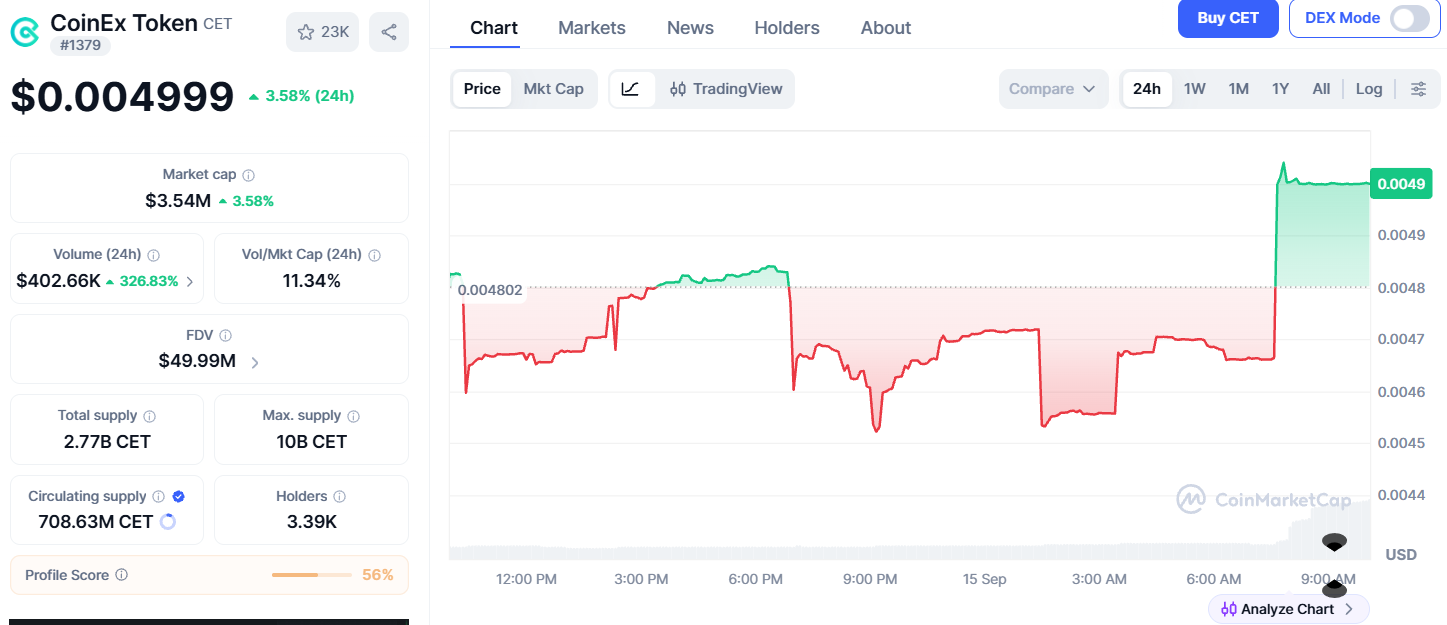Click the #1379 rank badge
Screen dimensions: 1447x625
81,45
